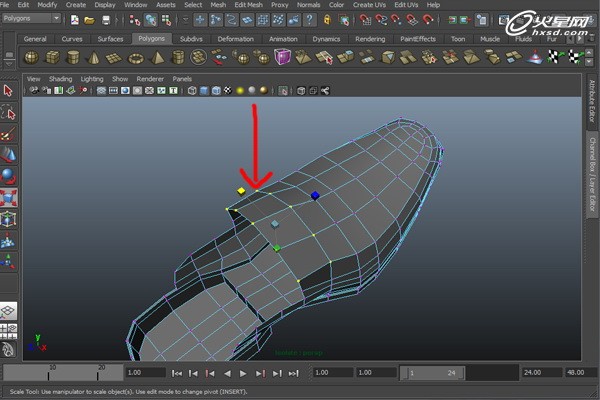Select the arrow Select tool in toolbox
This screenshot has width=600, height=400.
[x=9, y=90]
